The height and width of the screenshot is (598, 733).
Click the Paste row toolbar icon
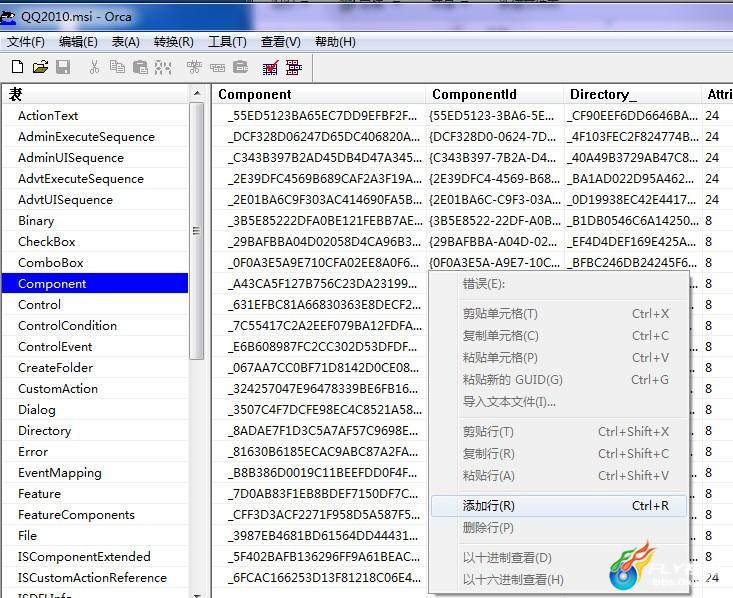point(240,67)
